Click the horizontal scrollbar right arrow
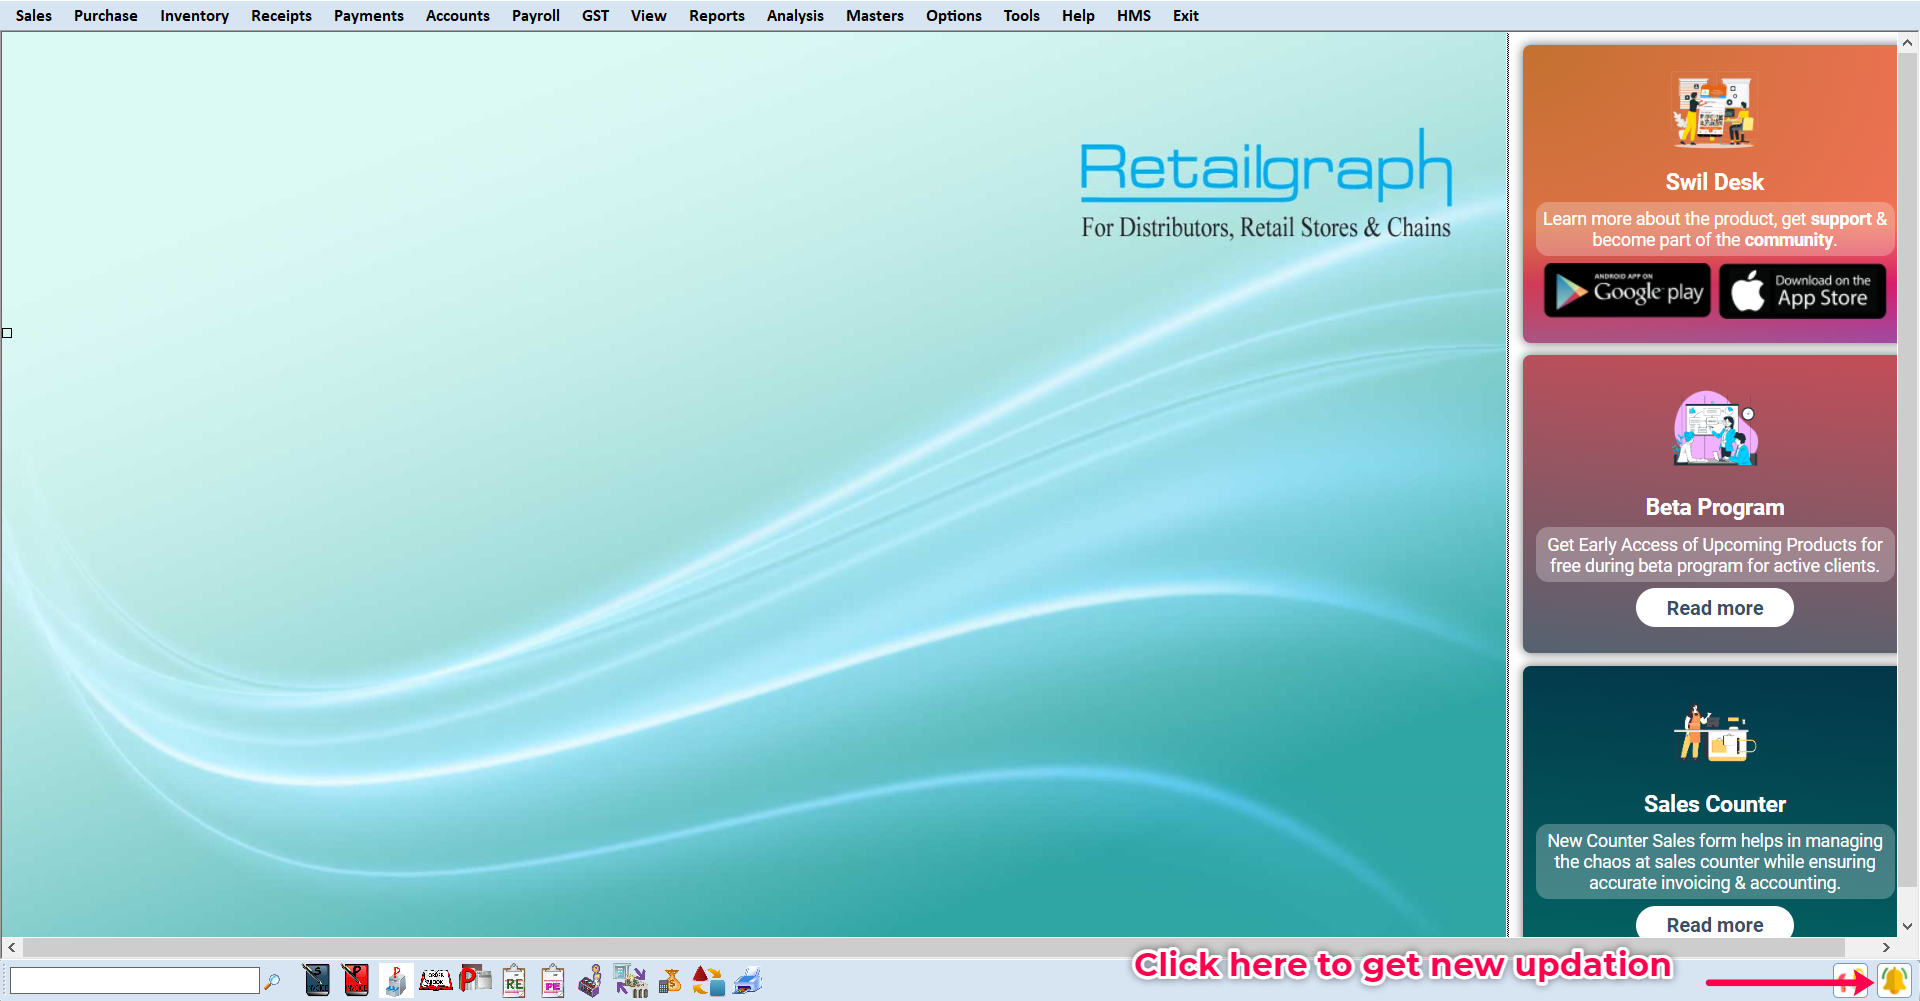 tap(1886, 947)
